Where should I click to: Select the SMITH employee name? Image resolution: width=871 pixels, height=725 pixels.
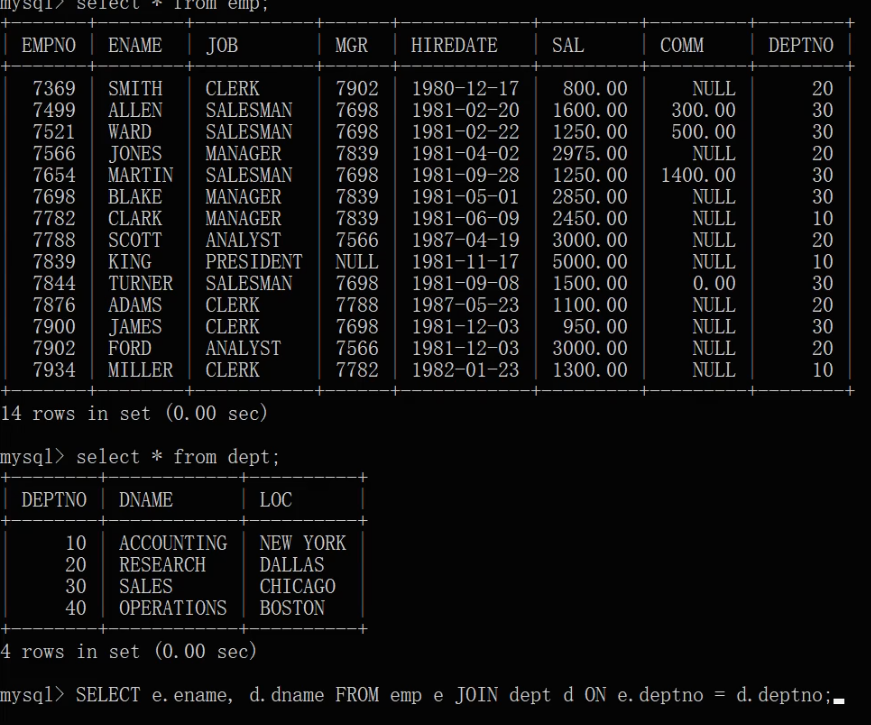pos(135,88)
